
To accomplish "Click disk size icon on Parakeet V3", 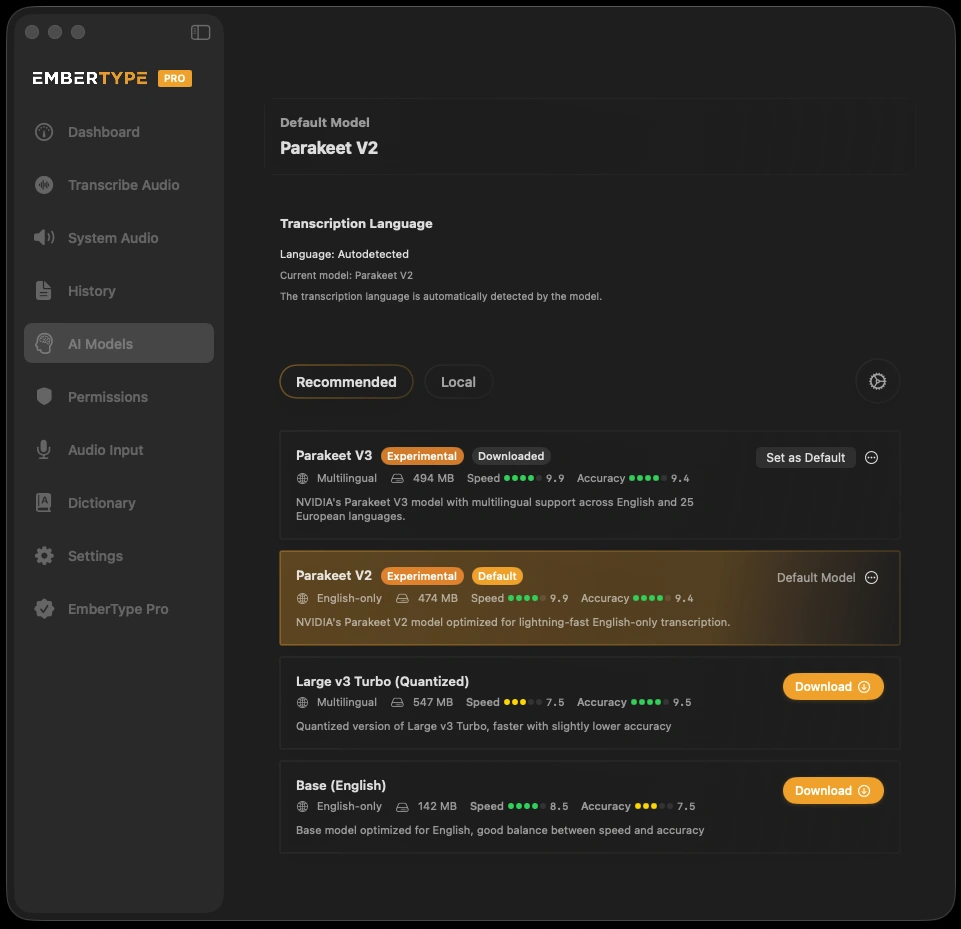I will pyautogui.click(x=397, y=479).
